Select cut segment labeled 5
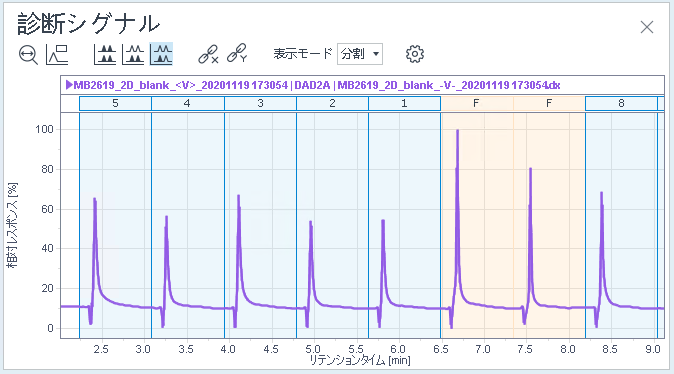The height and width of the screenshot is (374, 674). point(115,103)
